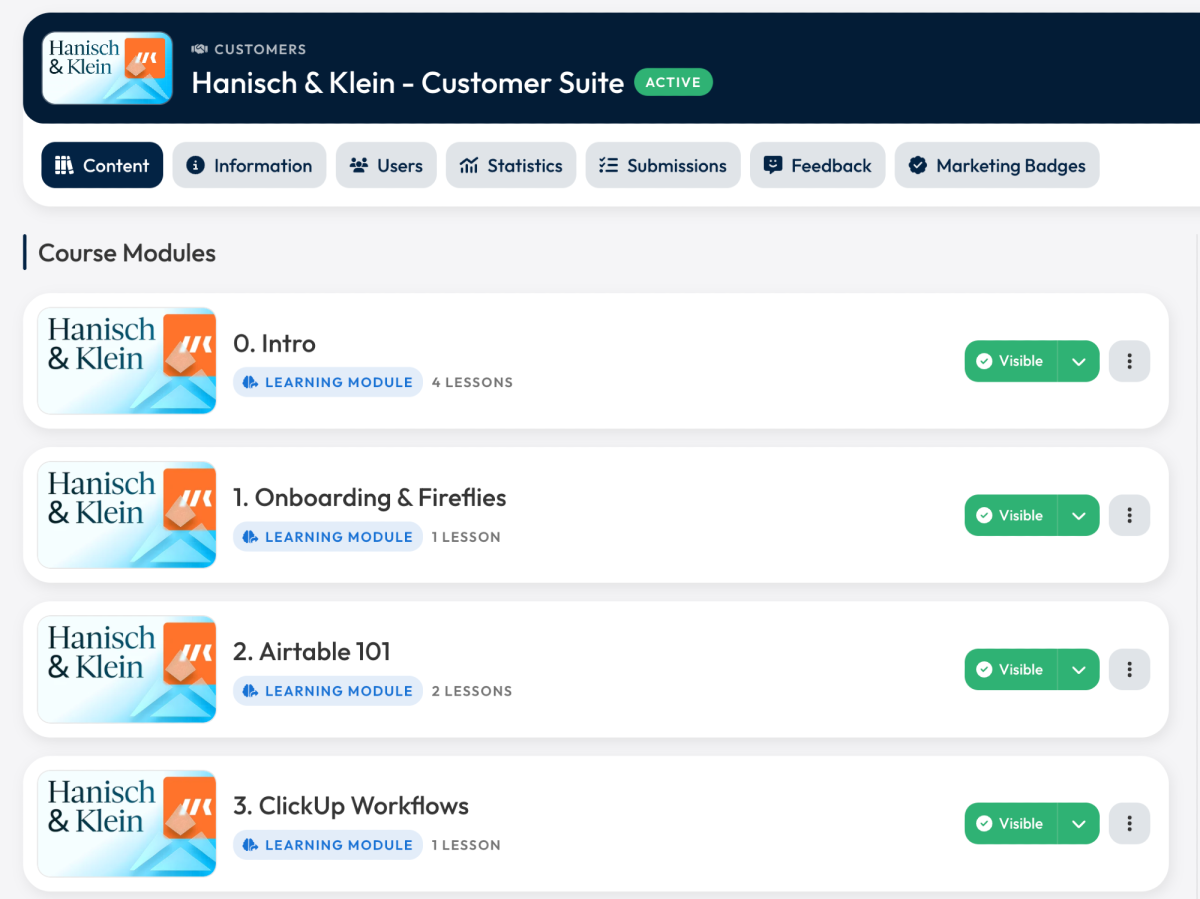Click LEARNING MODULE tag under 0. Intro
The image size is (1200, 899).
pos(328,382)
